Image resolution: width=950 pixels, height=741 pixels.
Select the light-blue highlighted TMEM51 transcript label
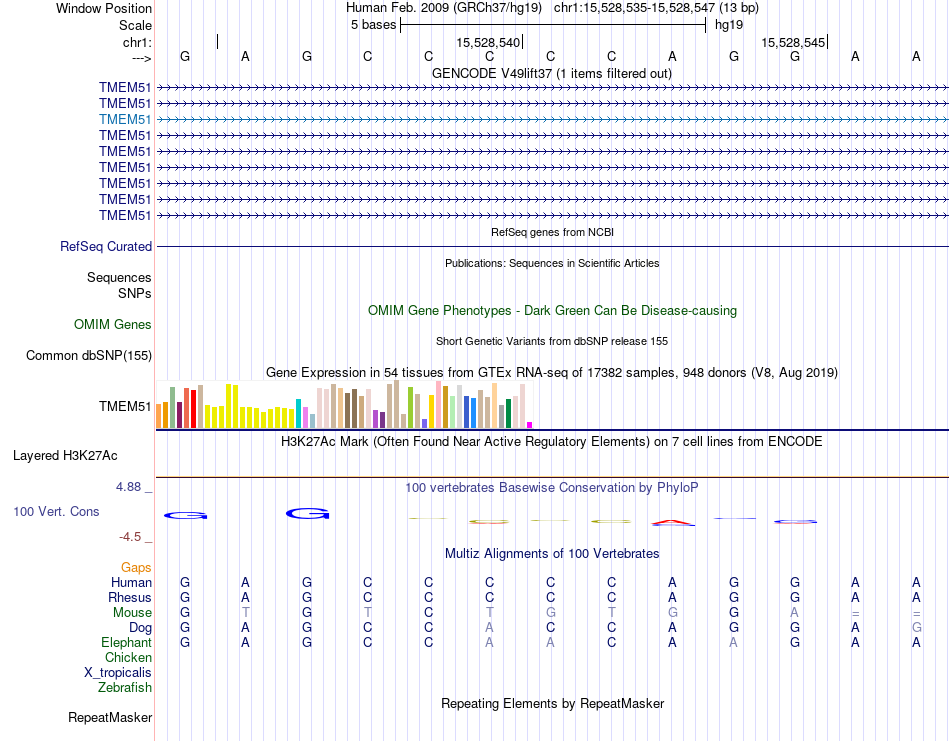point(125,119)
